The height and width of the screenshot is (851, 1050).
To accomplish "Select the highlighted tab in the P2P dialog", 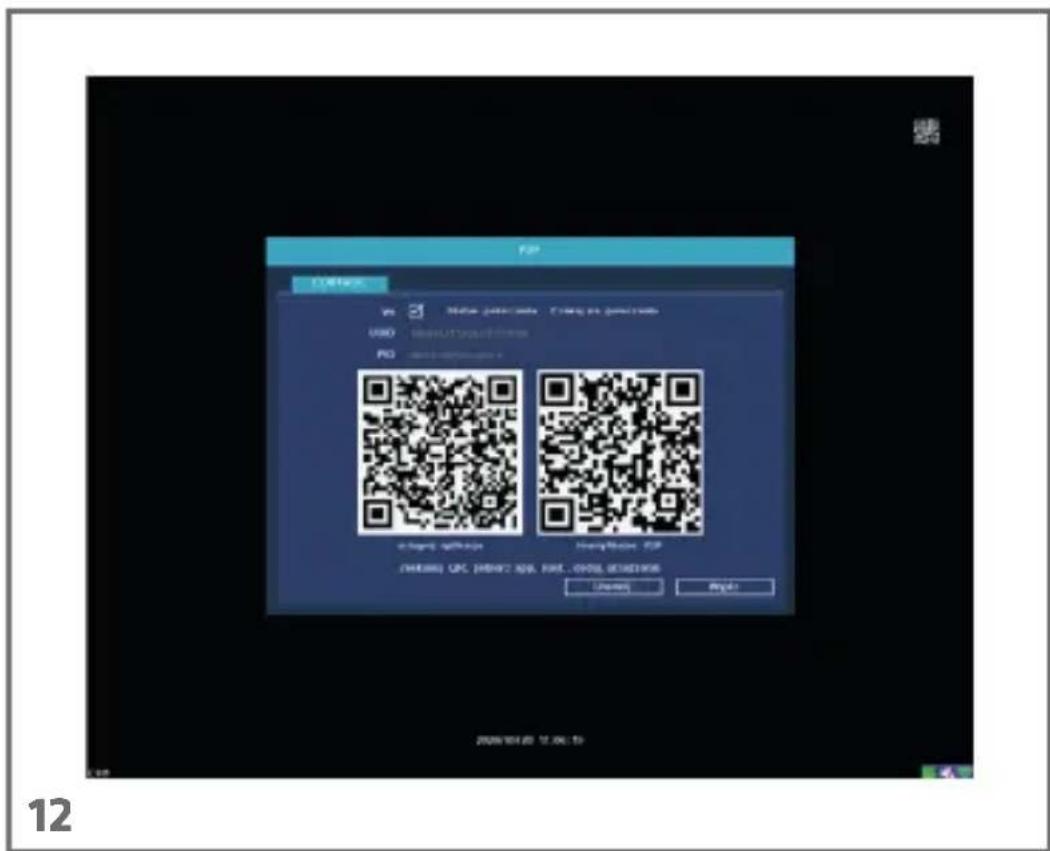I will tap(340, 283).
